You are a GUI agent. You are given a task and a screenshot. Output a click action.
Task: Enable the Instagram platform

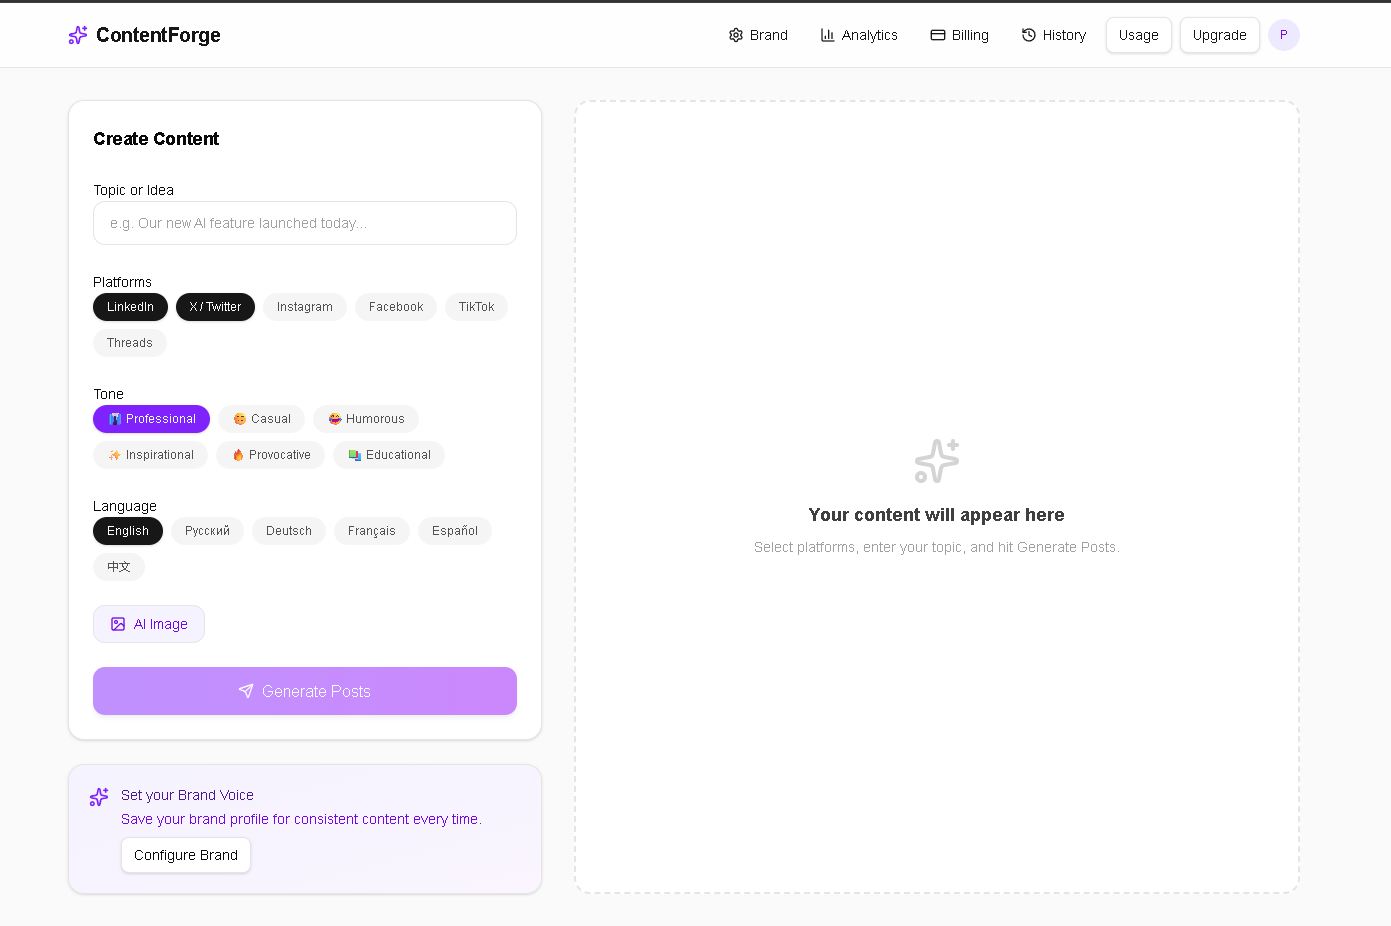[x=305, y=307]
